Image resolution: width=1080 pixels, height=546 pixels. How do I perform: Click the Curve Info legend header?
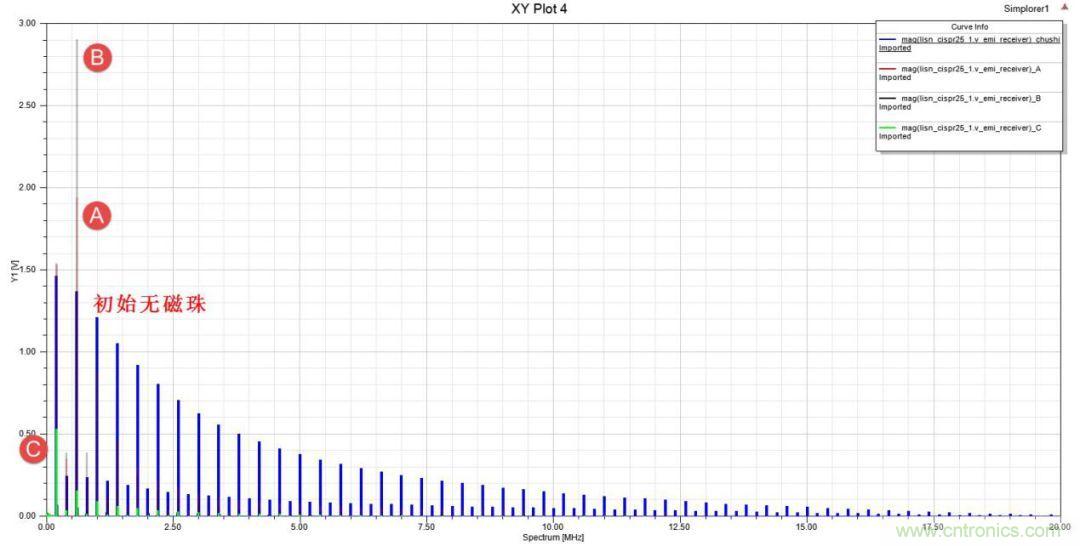coord(968,27)
